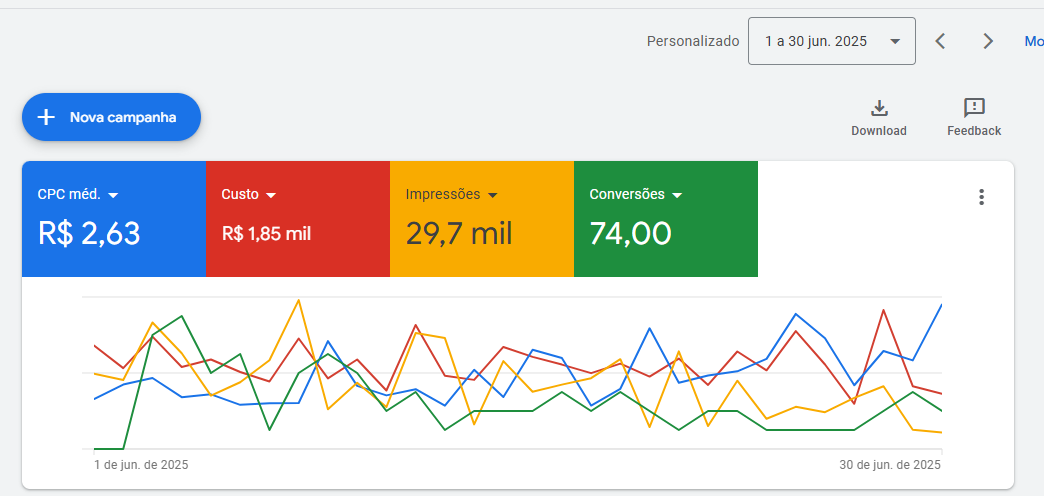Click the cut-off 'Mo' link at top right

click(x=1033, y=41)
